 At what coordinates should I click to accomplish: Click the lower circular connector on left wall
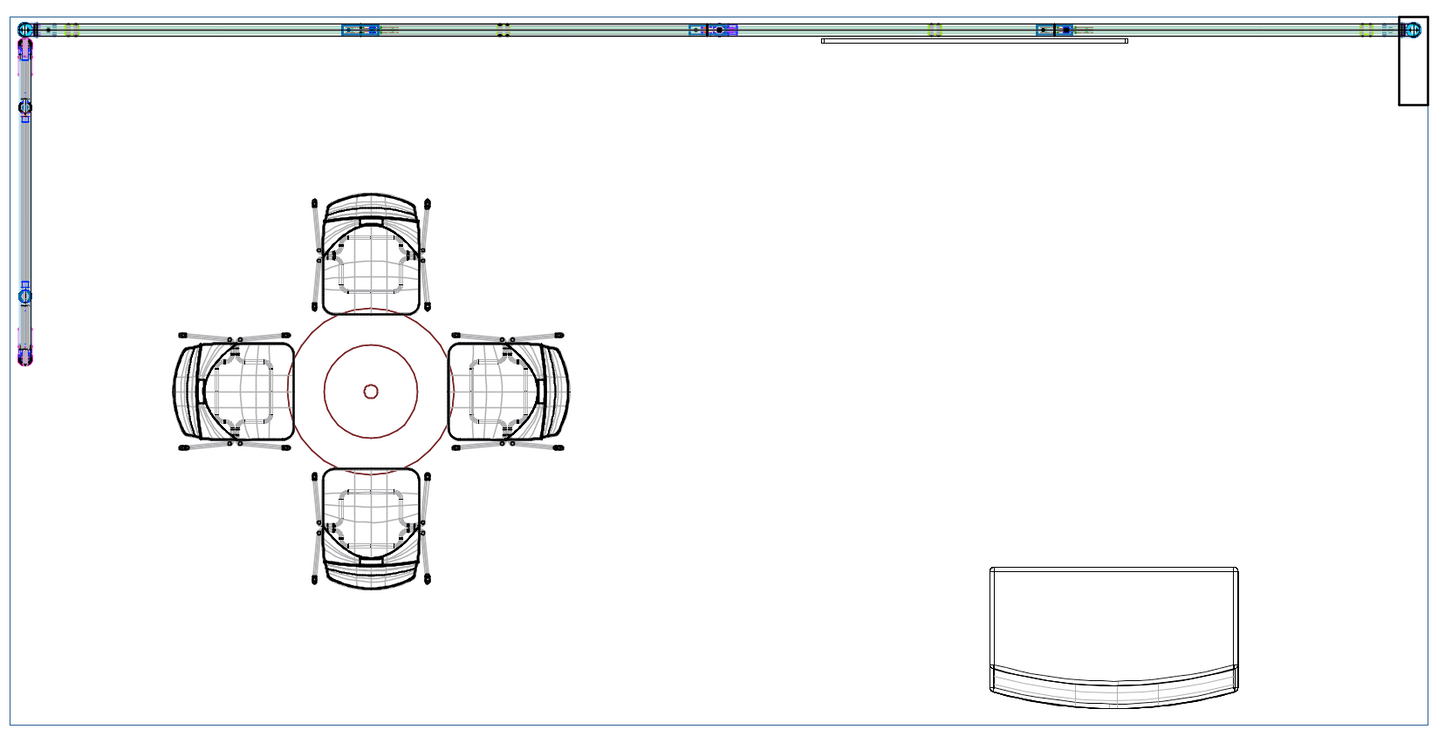[x=25, y=296]
